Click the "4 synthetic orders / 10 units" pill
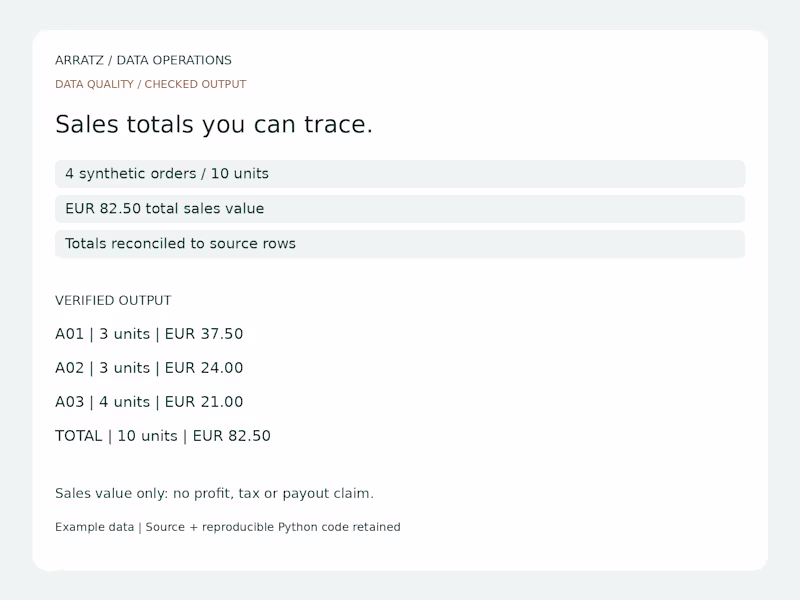Image resolution: width=800 pixels, height=600 pixels. [400, 173]
